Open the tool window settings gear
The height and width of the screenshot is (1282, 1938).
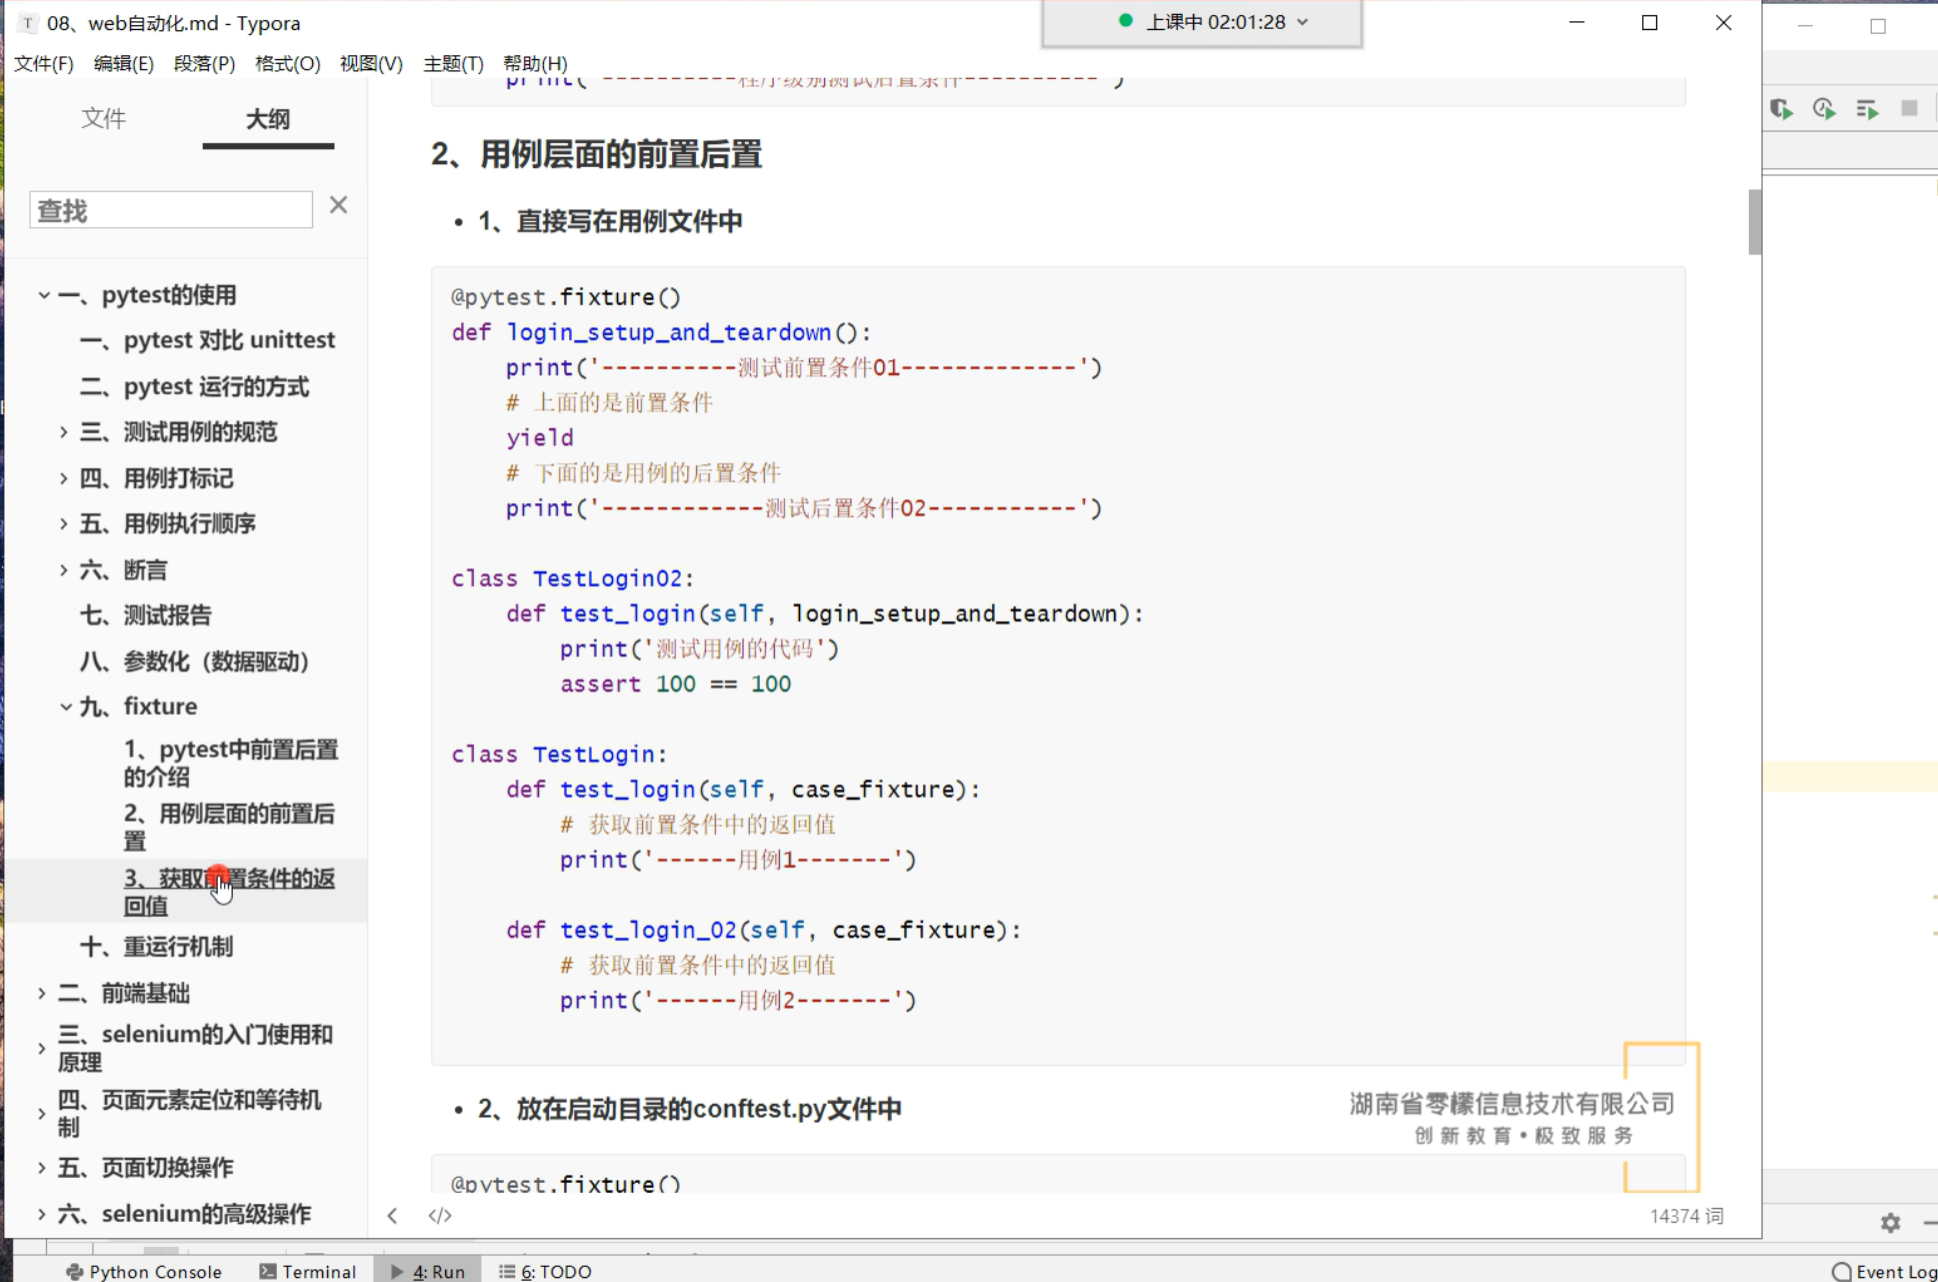[1890, 1222]
